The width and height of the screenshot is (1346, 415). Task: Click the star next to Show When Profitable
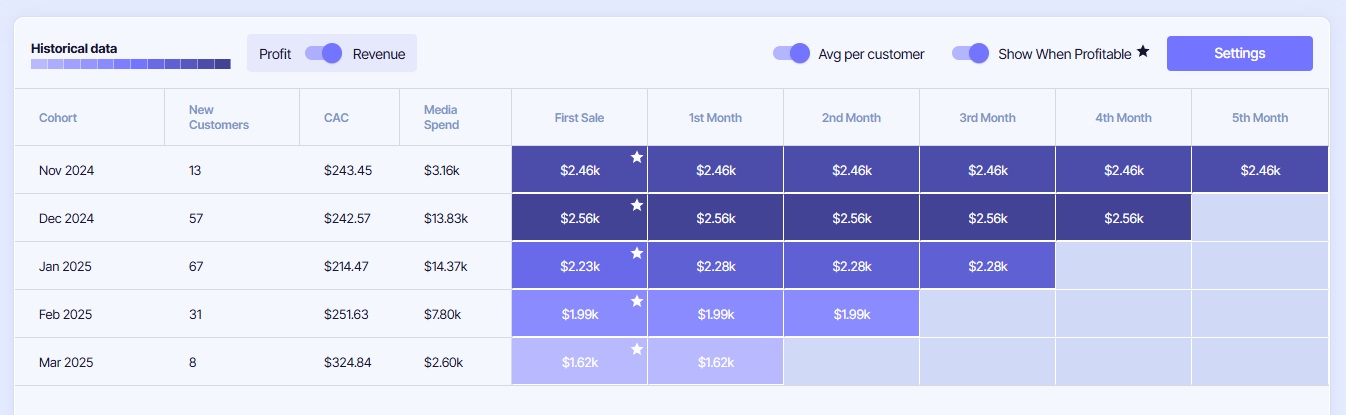[x=1143, y=52]
